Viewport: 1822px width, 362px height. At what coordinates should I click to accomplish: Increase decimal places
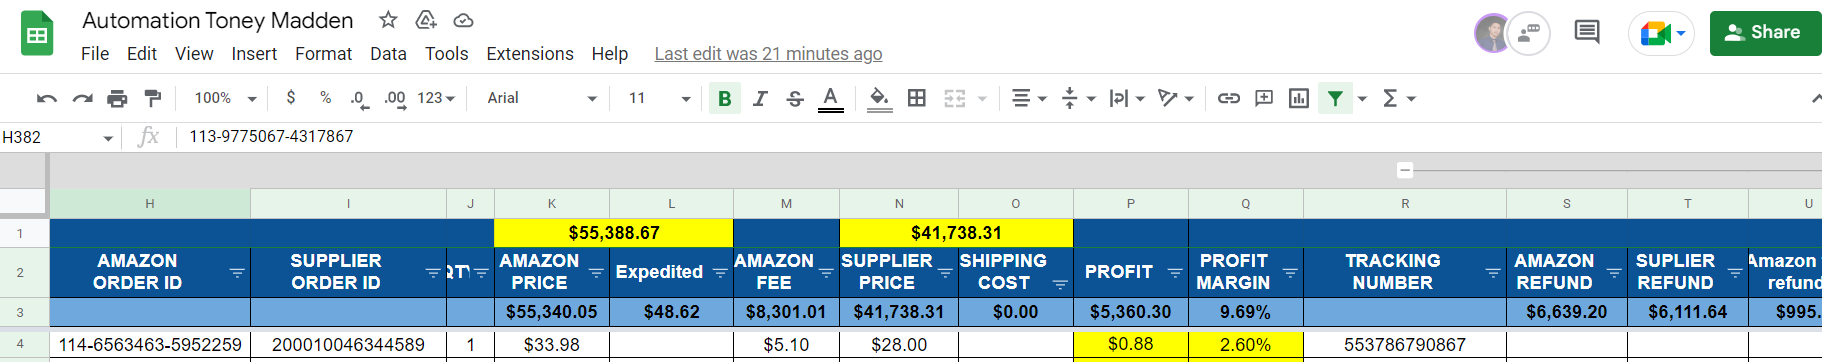point(395,98)
